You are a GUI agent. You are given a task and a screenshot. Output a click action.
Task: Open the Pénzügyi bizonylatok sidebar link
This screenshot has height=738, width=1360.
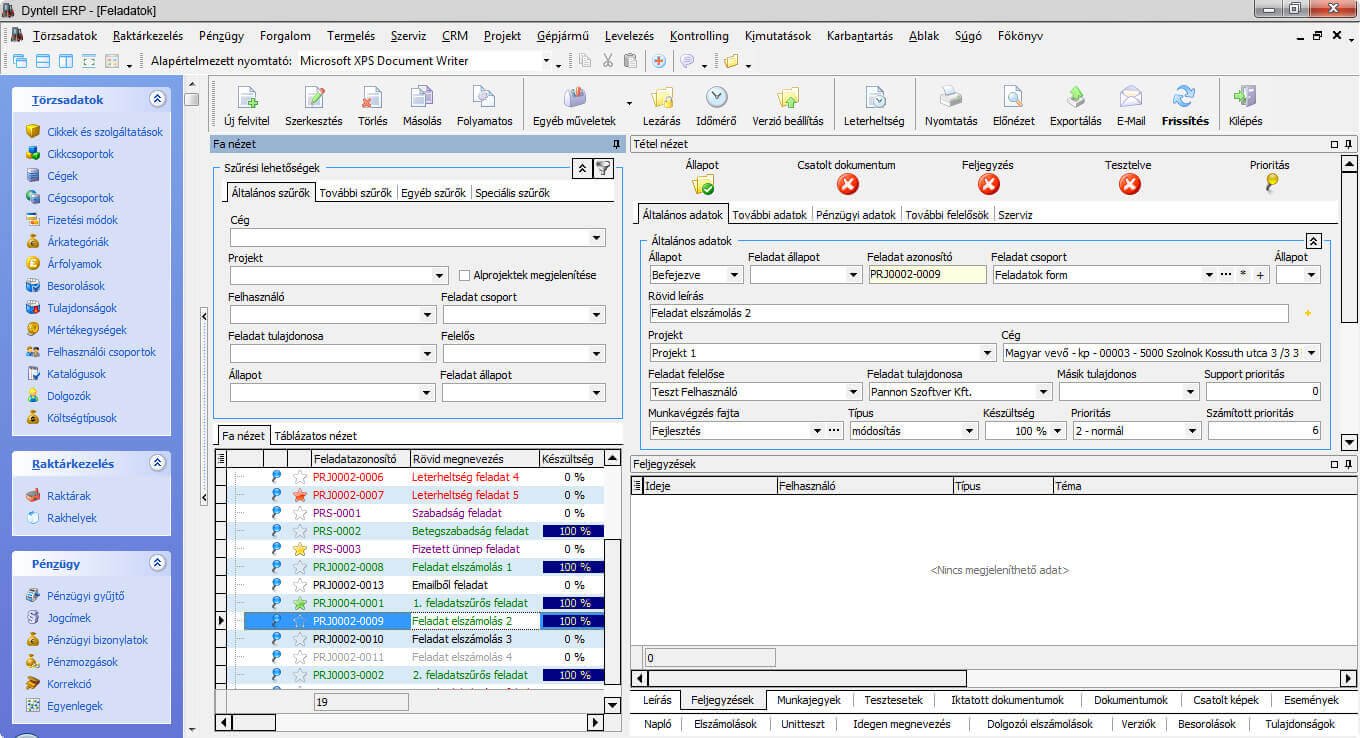click(x=97, y=640)
